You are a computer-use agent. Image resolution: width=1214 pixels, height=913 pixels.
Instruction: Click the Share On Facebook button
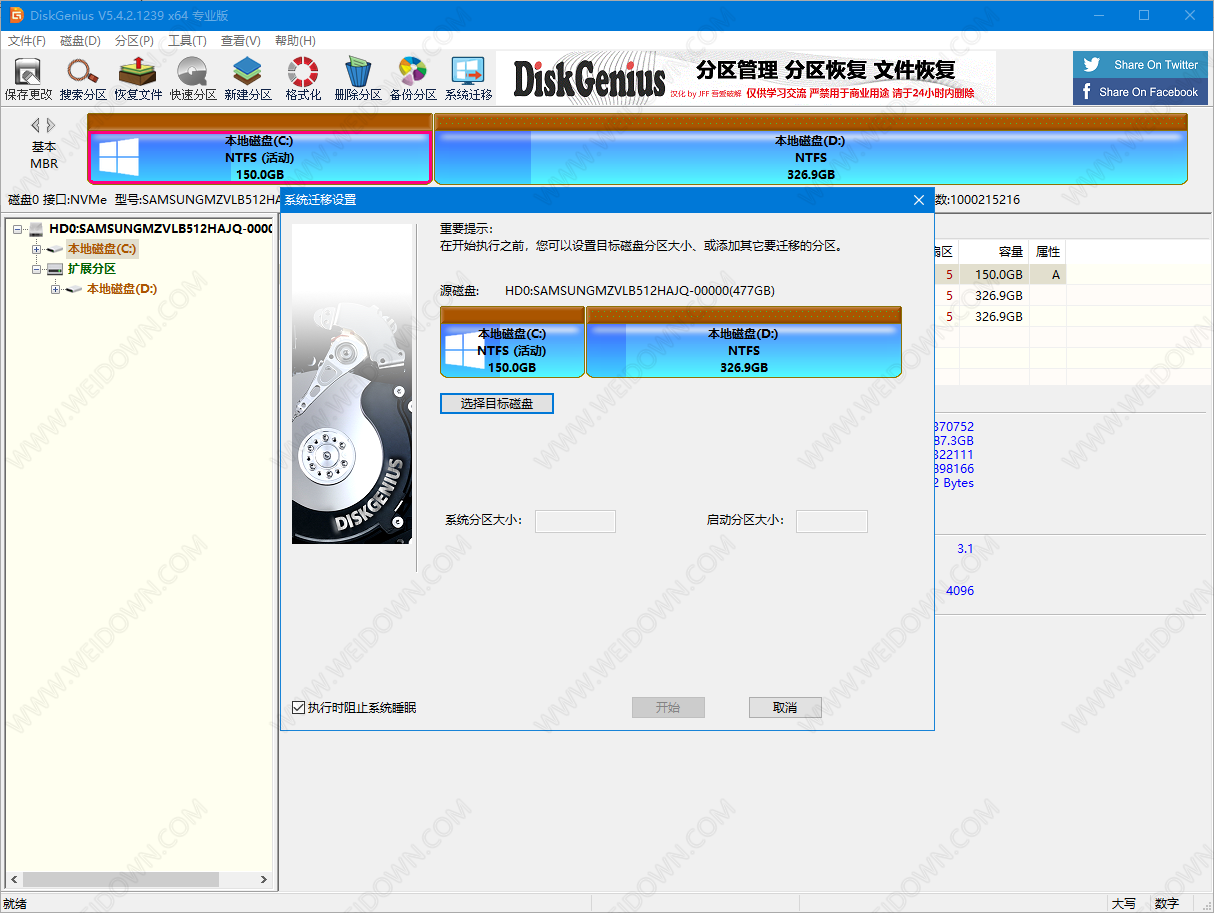(x=1140, y=92)
